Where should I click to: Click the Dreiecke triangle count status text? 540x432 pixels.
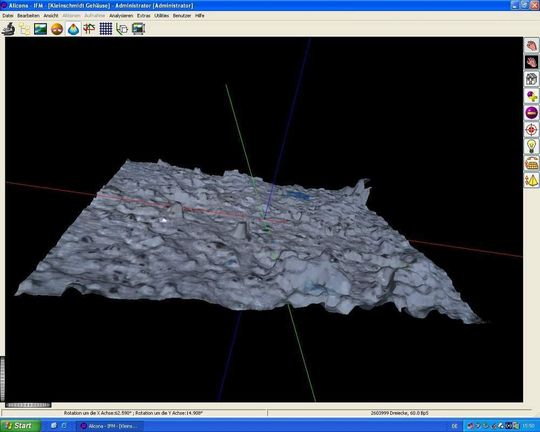coord(399,413)
